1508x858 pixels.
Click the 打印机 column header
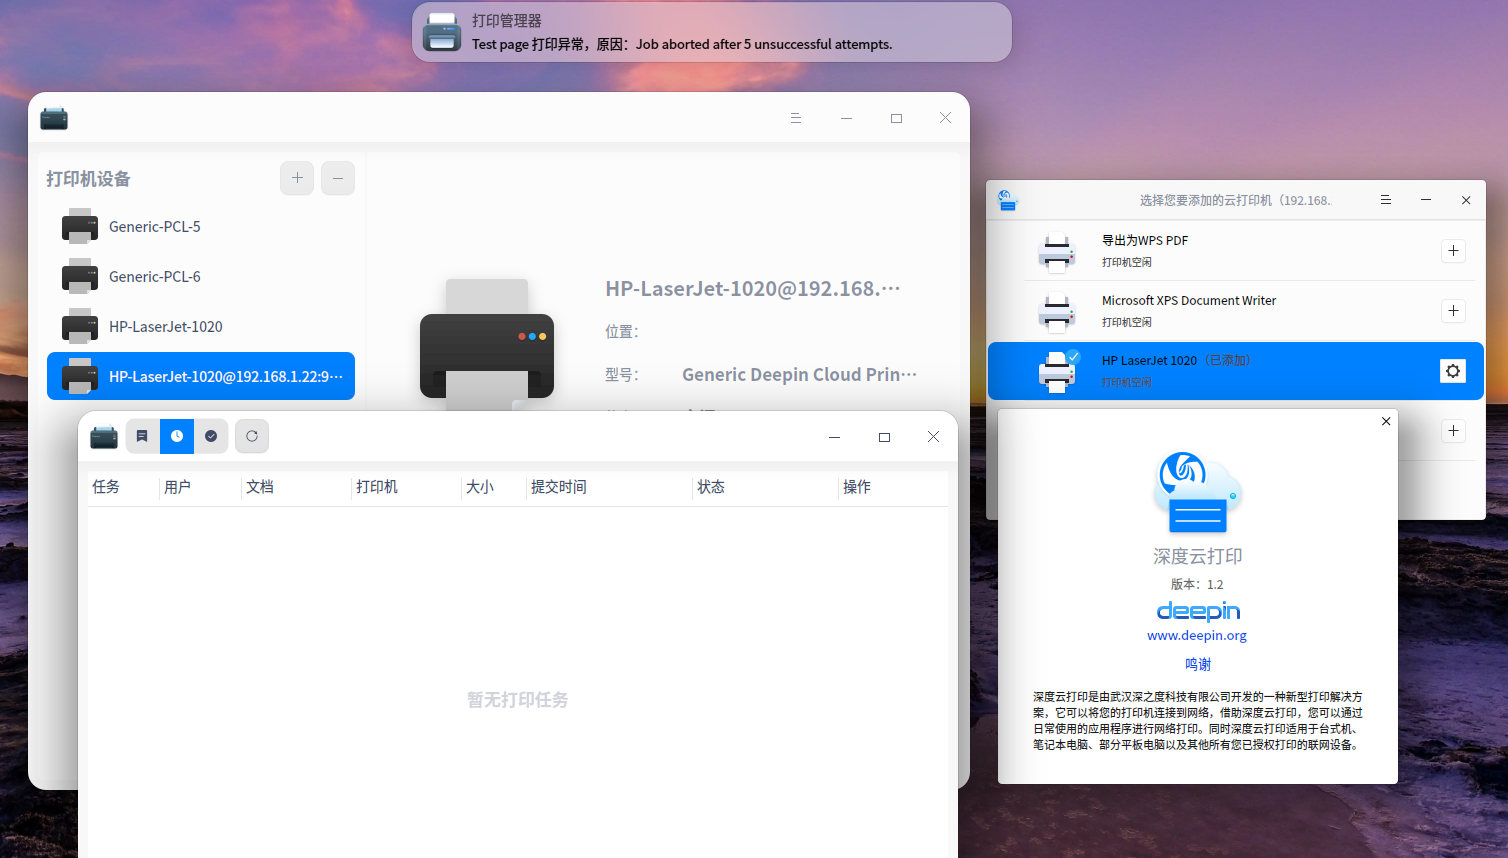coord(377,487)
